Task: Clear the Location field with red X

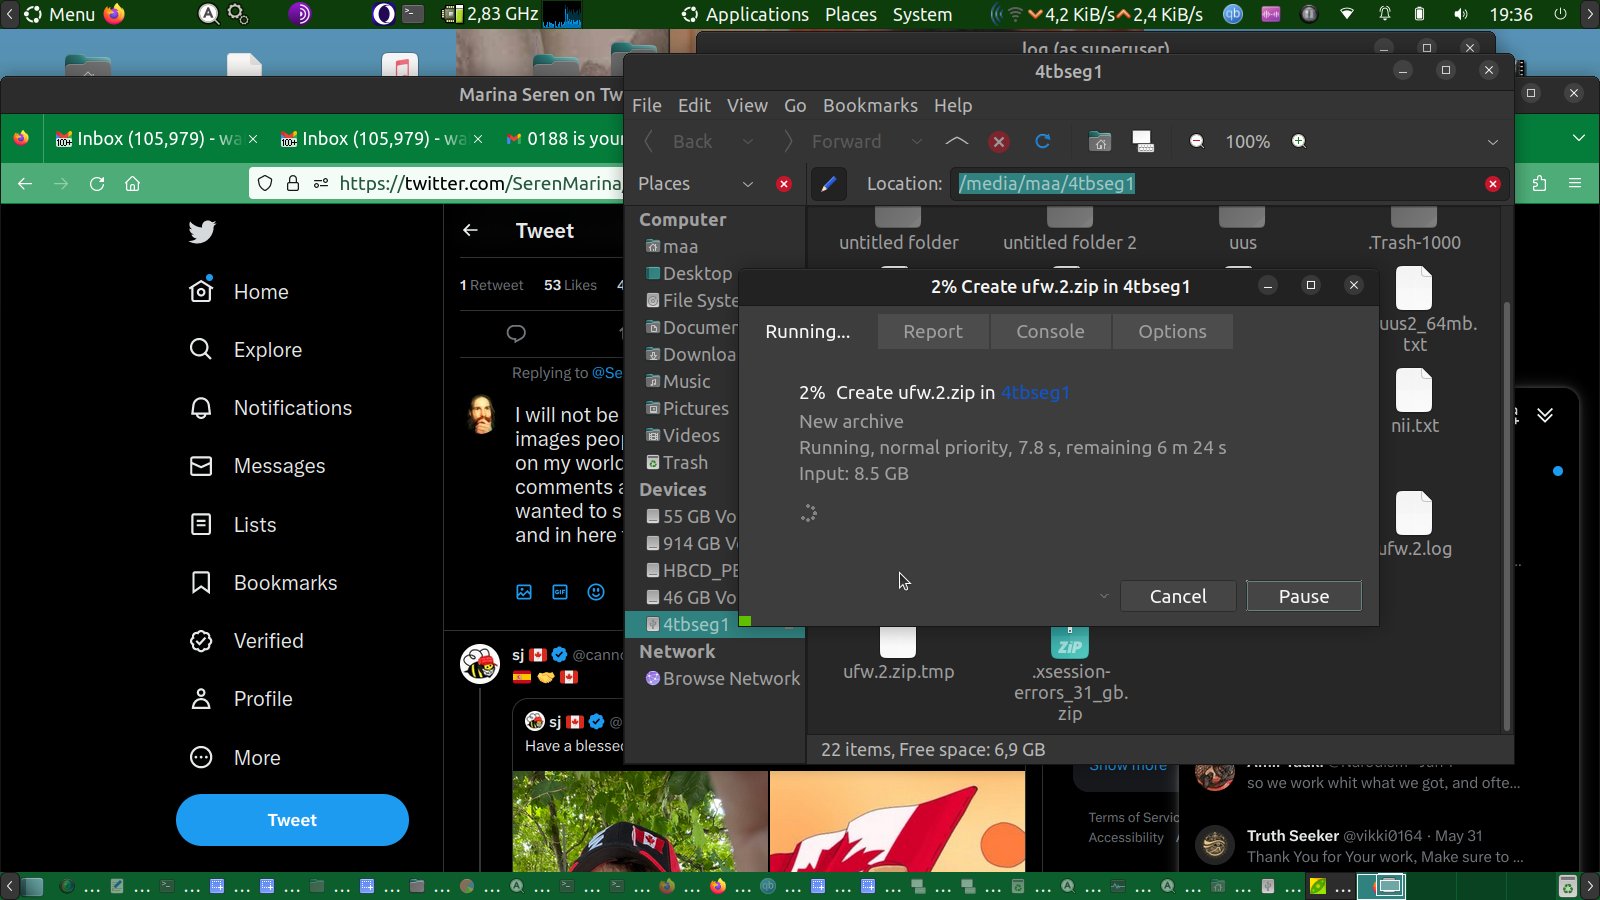Action: click(1493, 184)
